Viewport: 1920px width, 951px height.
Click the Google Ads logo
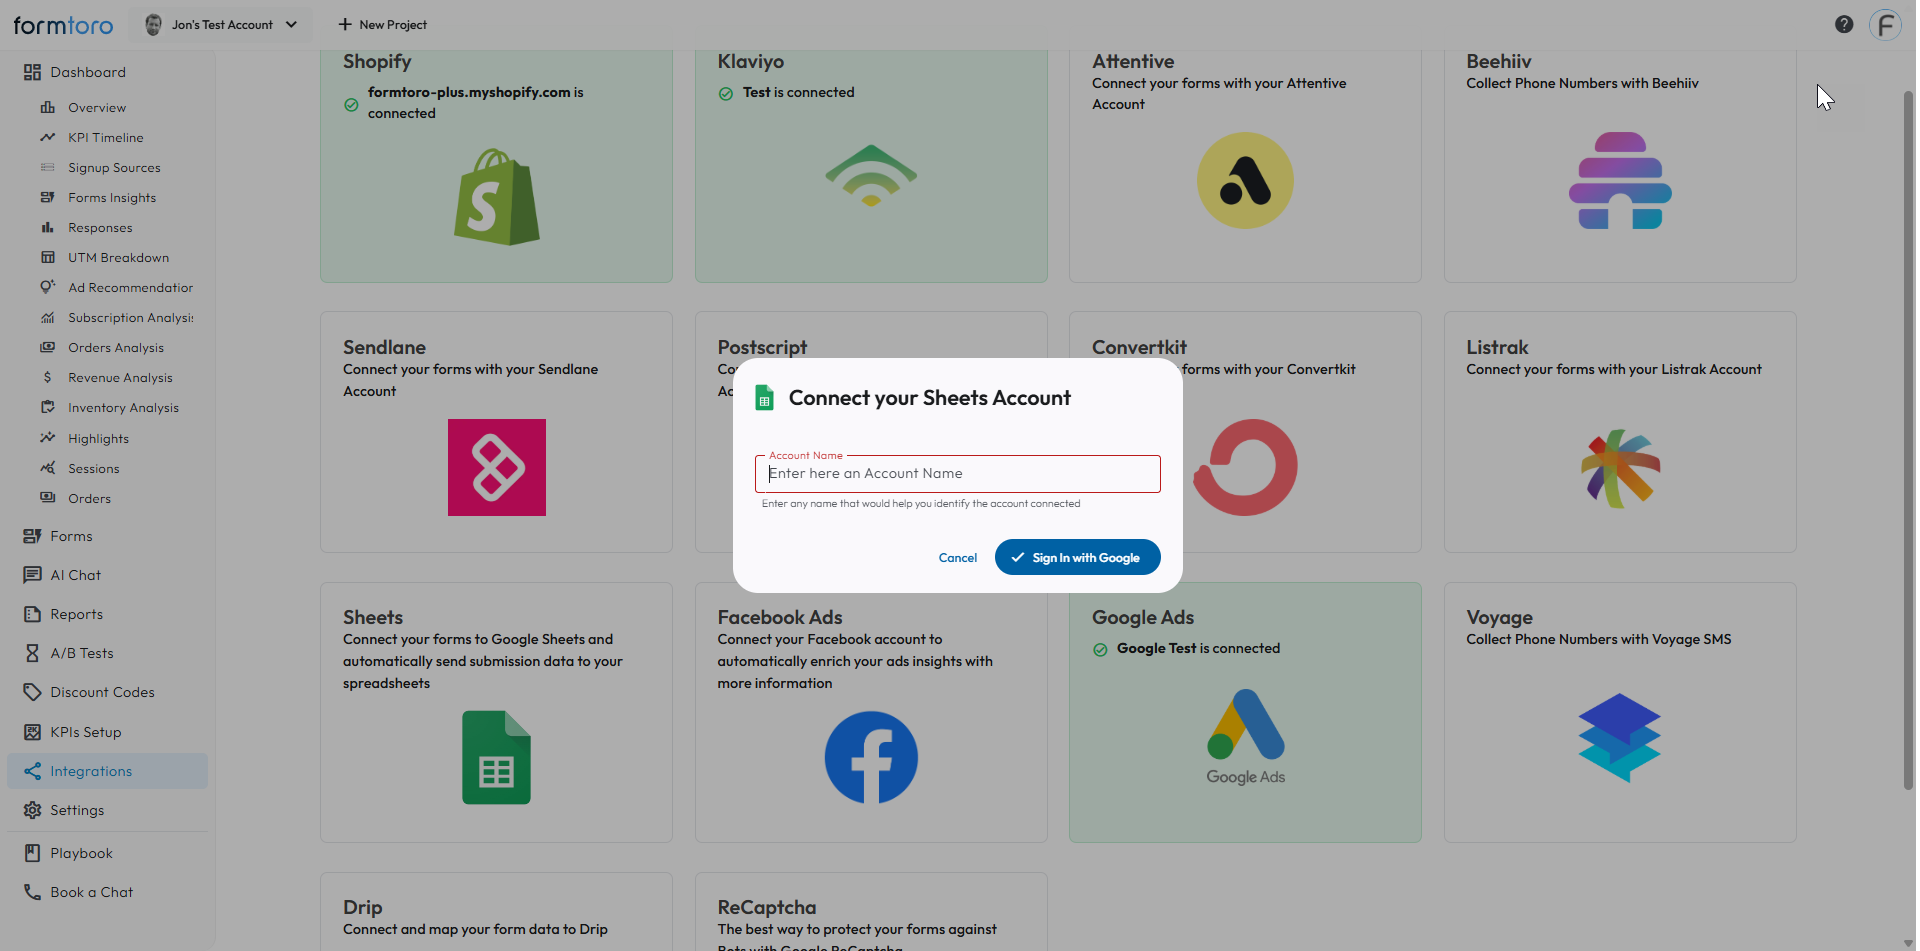point(1245,737)
